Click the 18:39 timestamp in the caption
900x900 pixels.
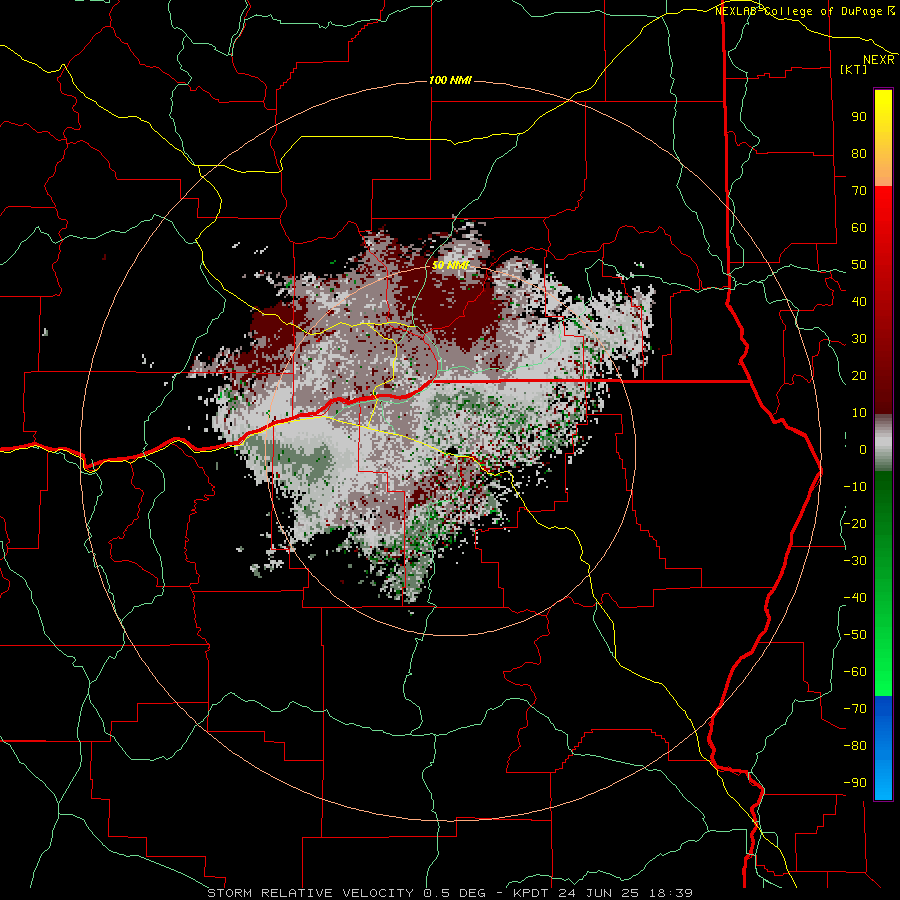672,893
